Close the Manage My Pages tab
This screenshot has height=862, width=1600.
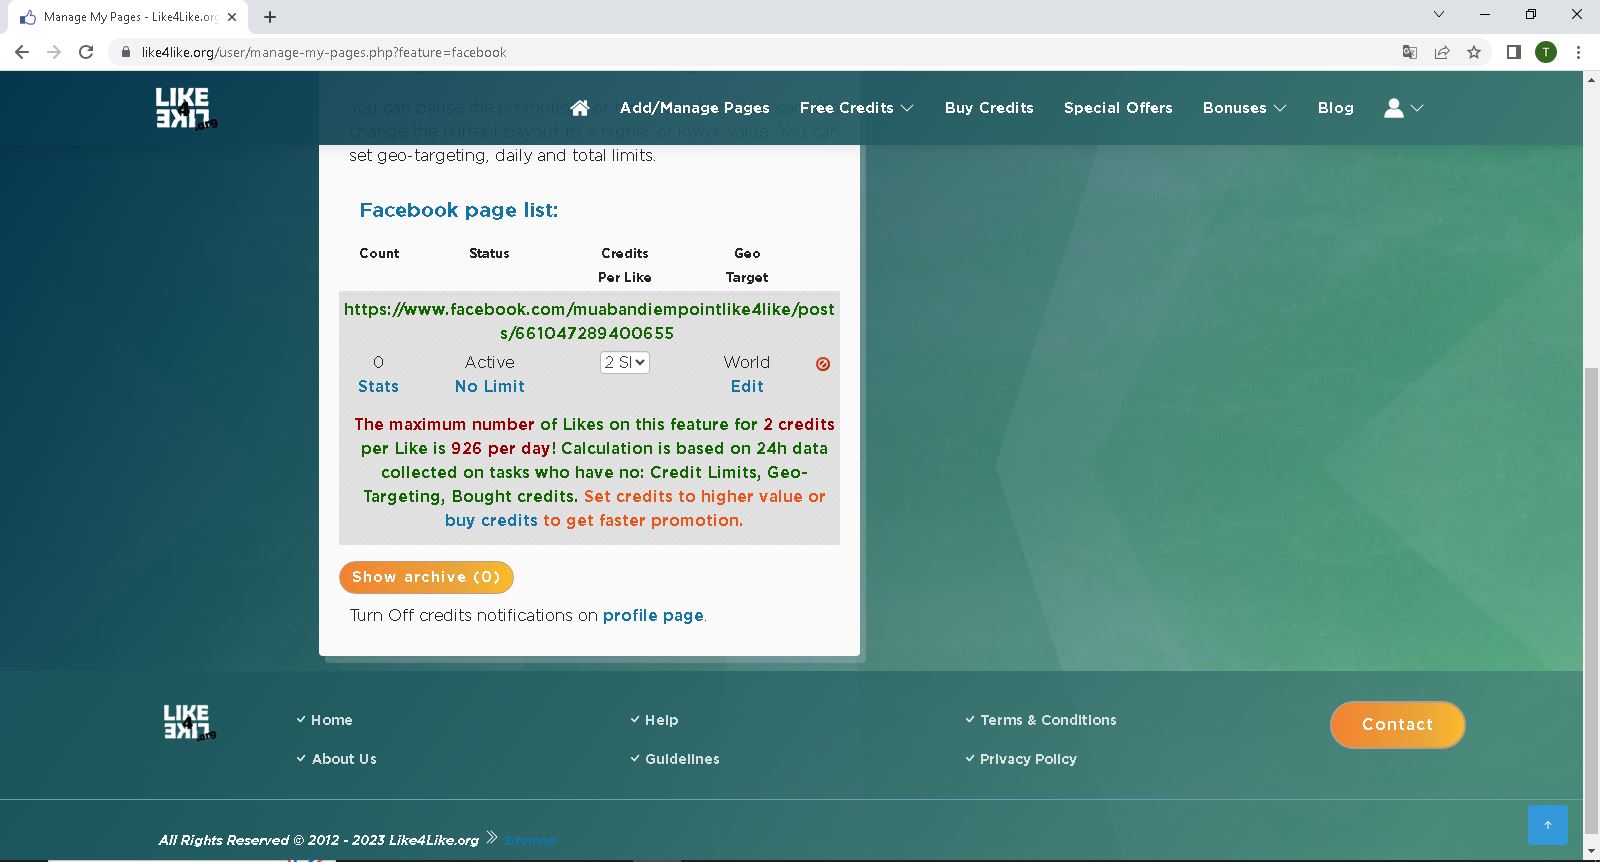click(x=232, y=17)
